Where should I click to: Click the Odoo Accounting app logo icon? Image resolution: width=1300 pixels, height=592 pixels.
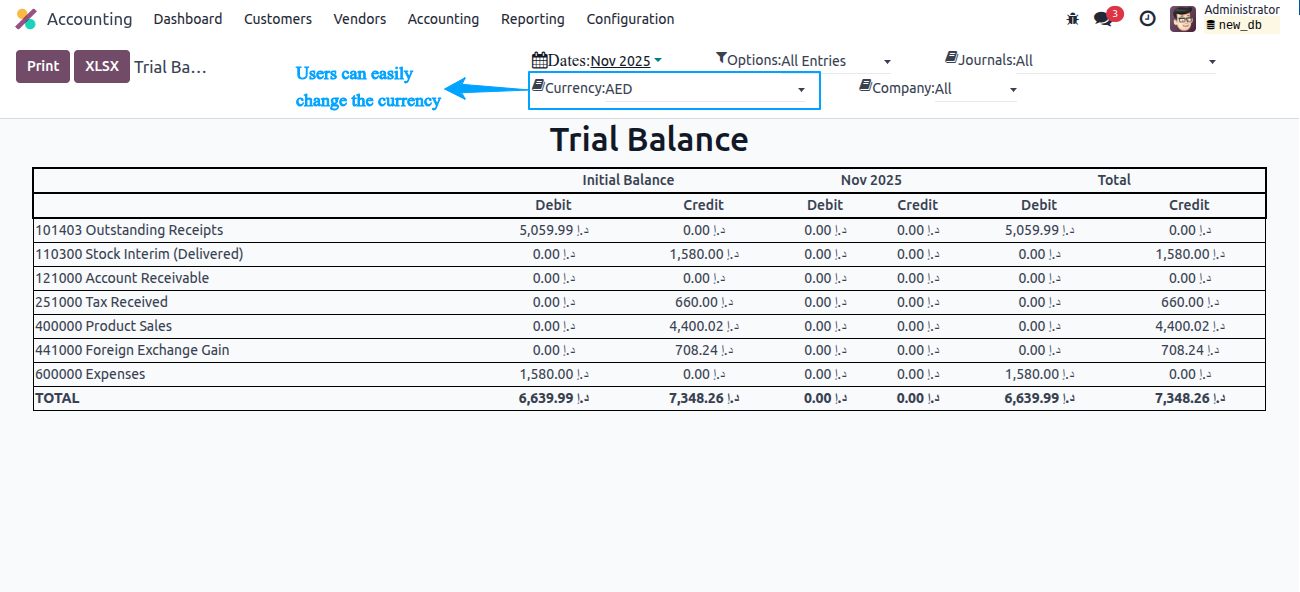pos(26,19)
